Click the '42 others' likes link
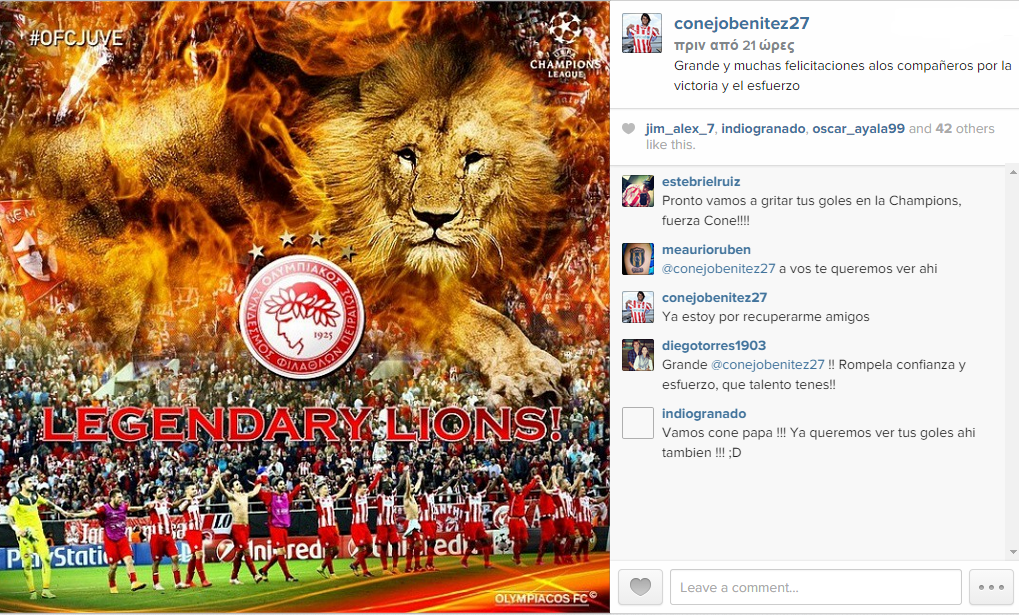 pyautogui.click(x=965, y=129)
